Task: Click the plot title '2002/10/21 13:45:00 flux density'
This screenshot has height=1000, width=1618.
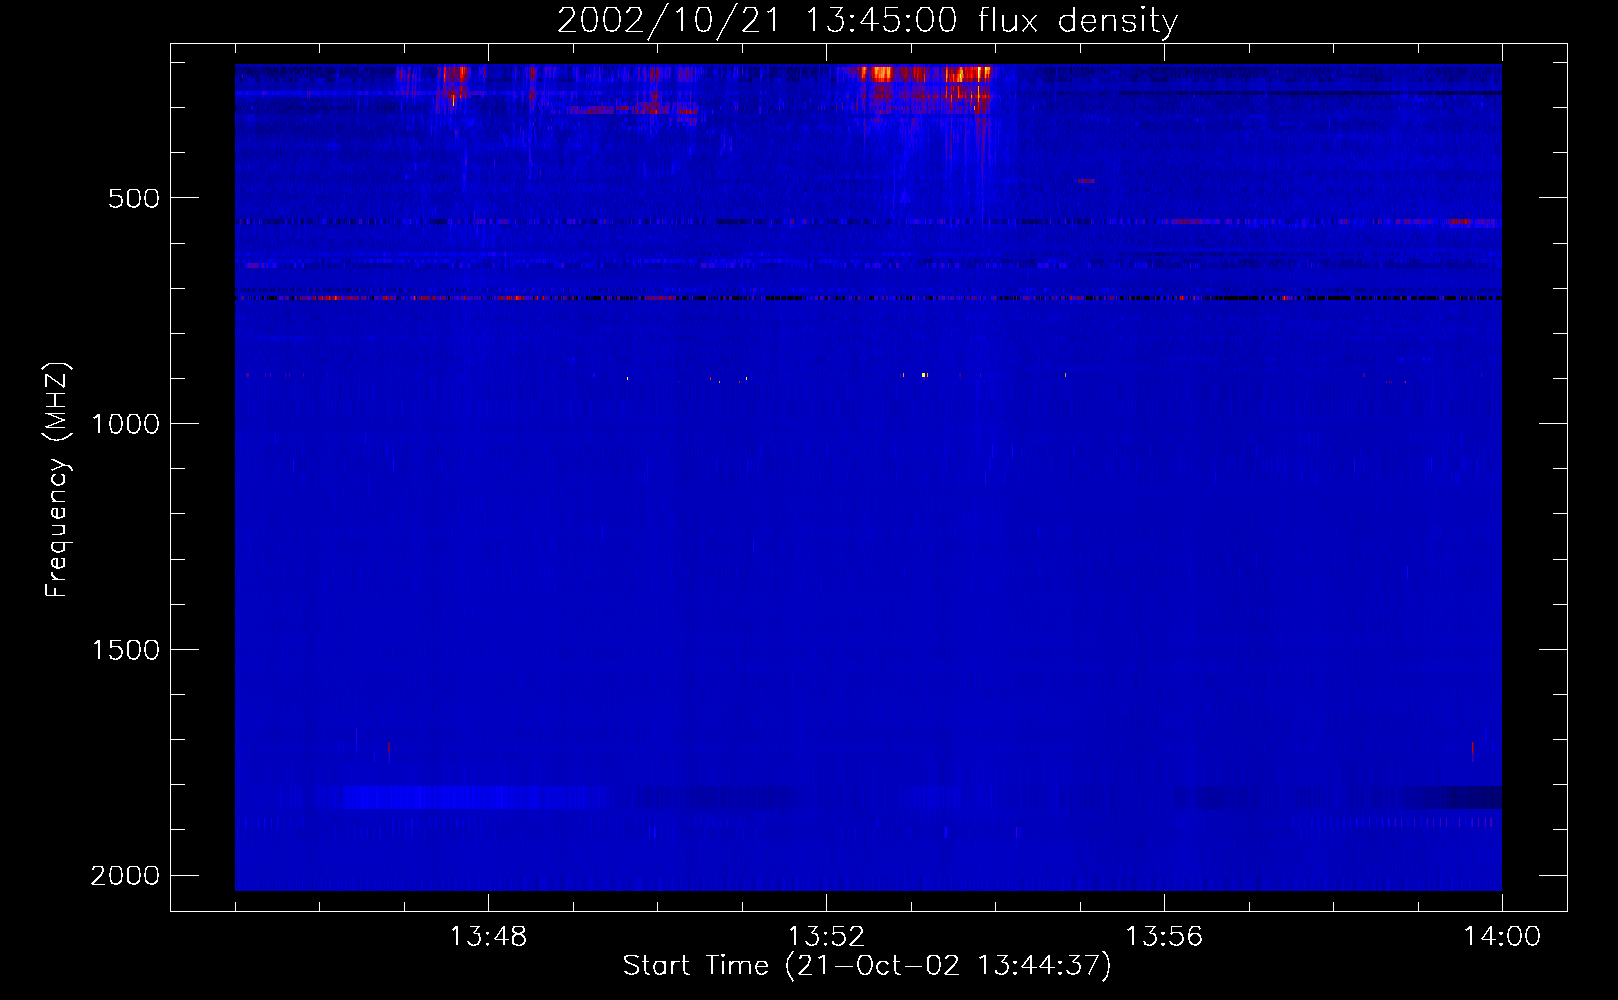Action: (867, 20)
